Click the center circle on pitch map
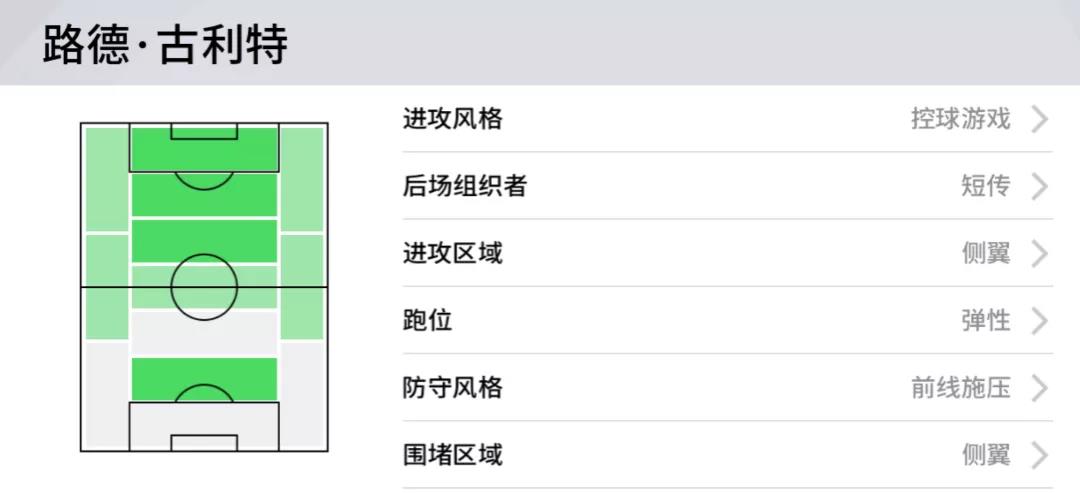The height and width of the screenshot is (493, 1080). pyautogui.click(x=204, y=287)
